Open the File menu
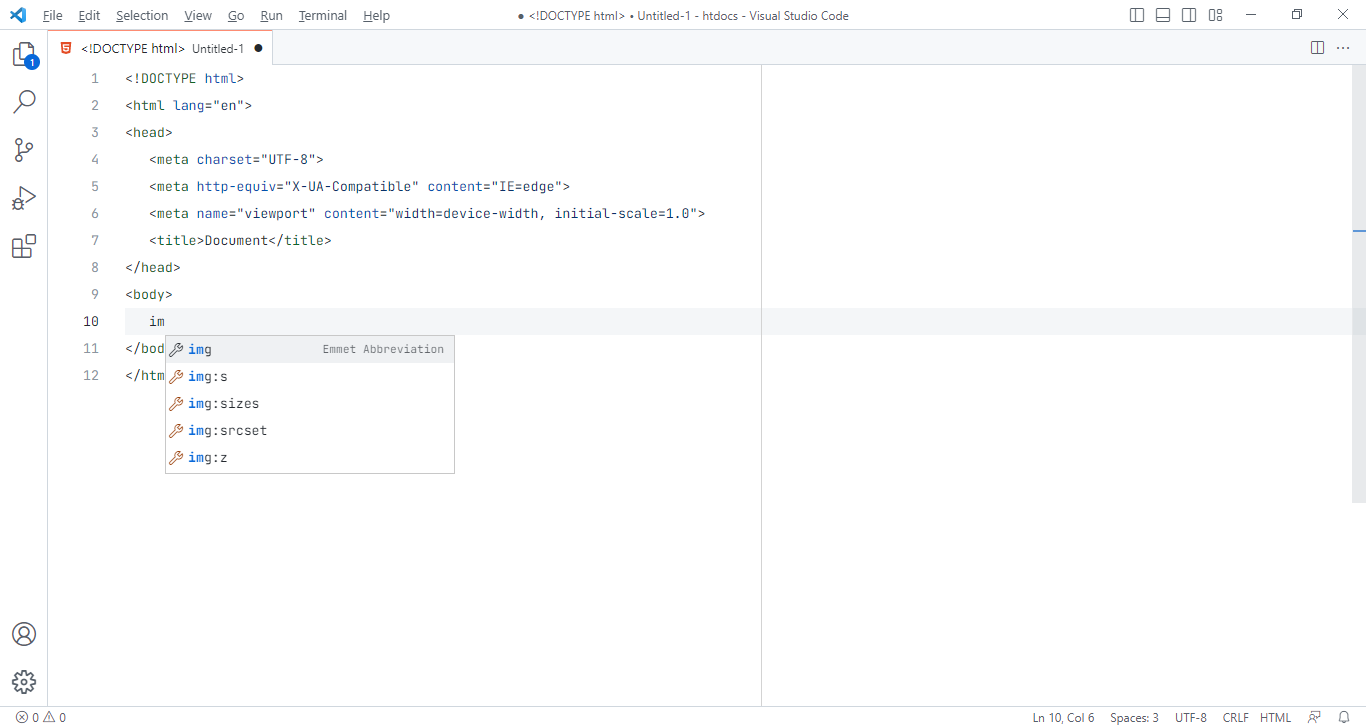This screenshot has height=728, width=1366. [x=53, y=15]
